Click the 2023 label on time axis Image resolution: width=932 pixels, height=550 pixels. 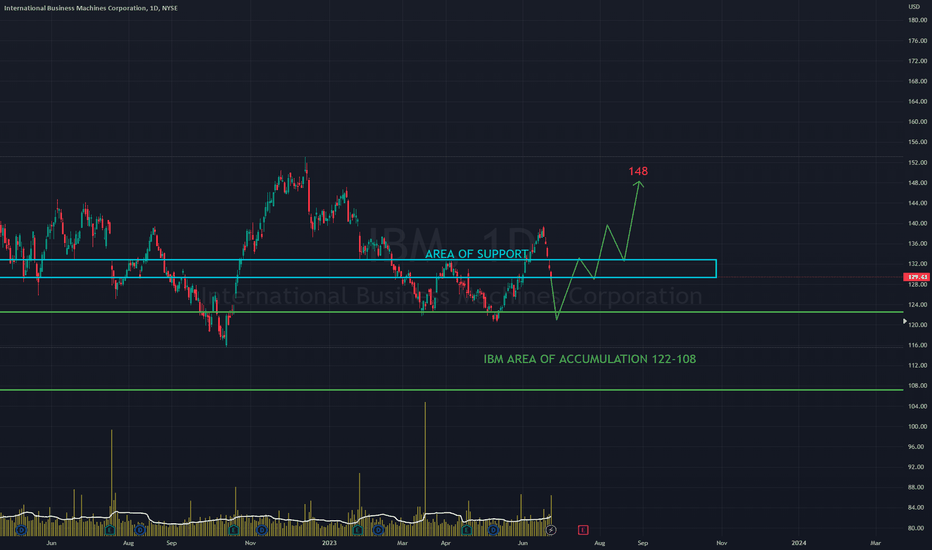[329, 543]
